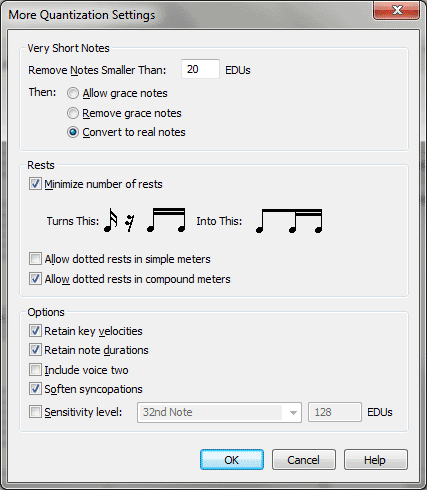The width and height of the screenshot is (427, 490).
Task: Close the More Quantization Settings dialog
Action: 397,11
